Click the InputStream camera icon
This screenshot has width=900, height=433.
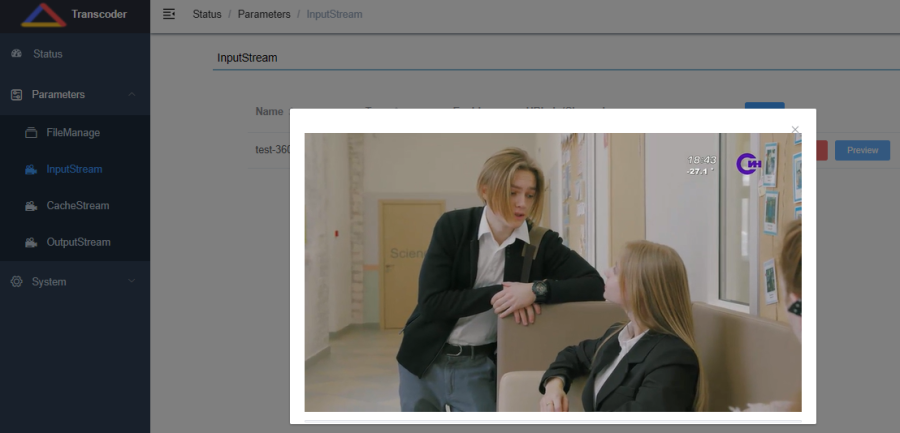pyautogui.click(x=31, y=169)
